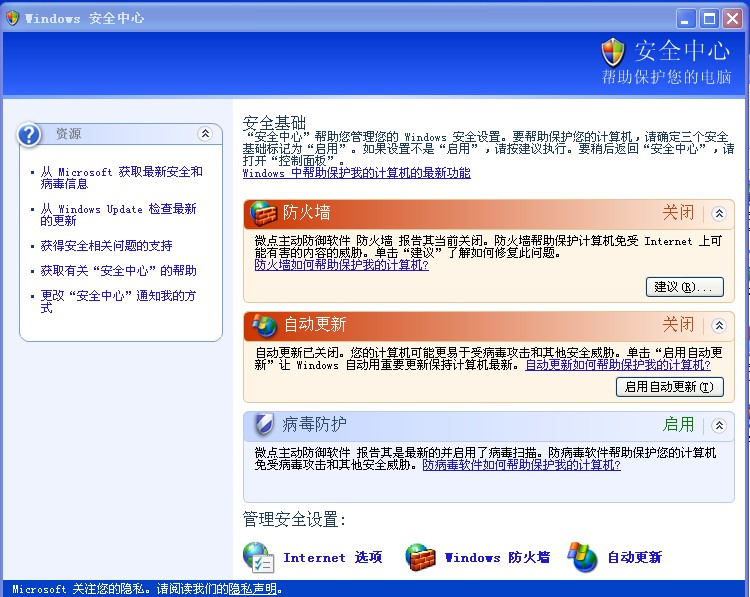The height and width of the screenshot is (597, 750).
Task: Click the 建议(R)... button
Action: click(684, 287)
